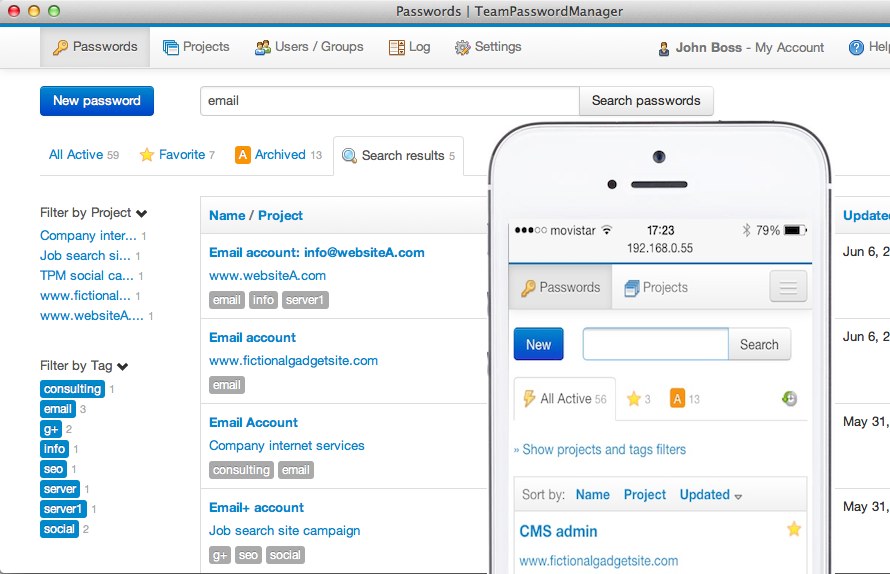
Task: Select All Active tab on phone
Action: point(565,399)
